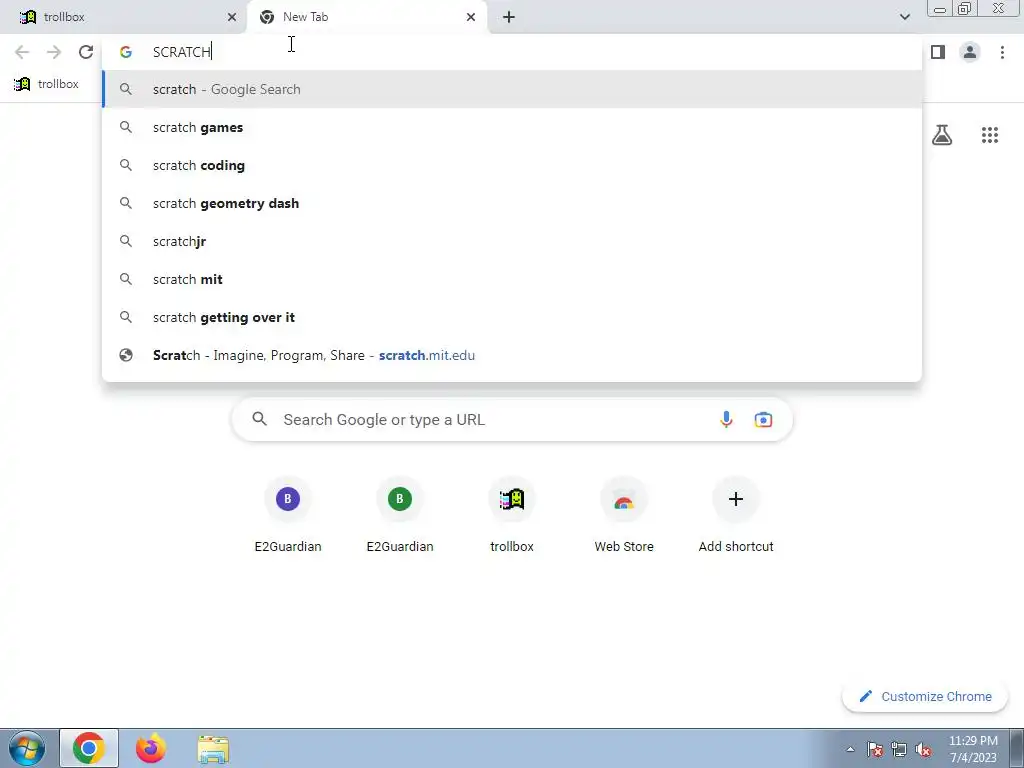Open Firefox from the taskbar
This screenshot has height=768, width=1024.
(151, 748)
